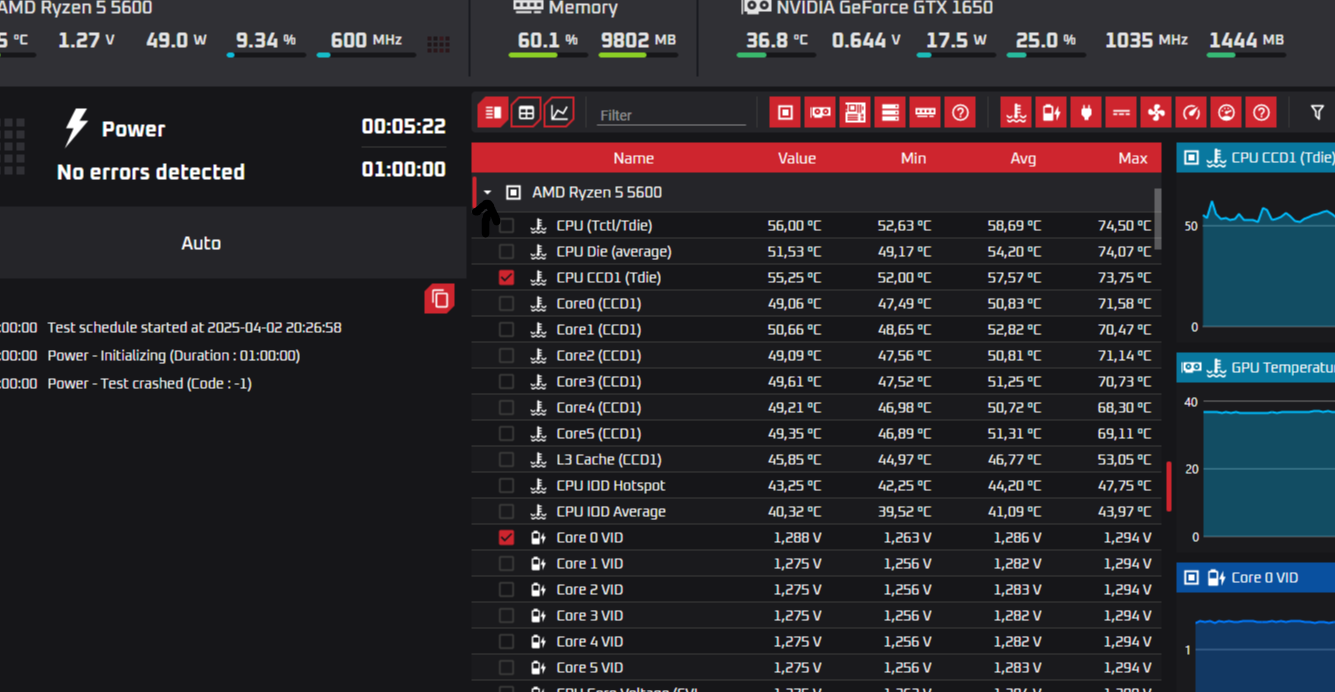
Task: Toggle temperature sensor type filter
Action: [1016, 113]
